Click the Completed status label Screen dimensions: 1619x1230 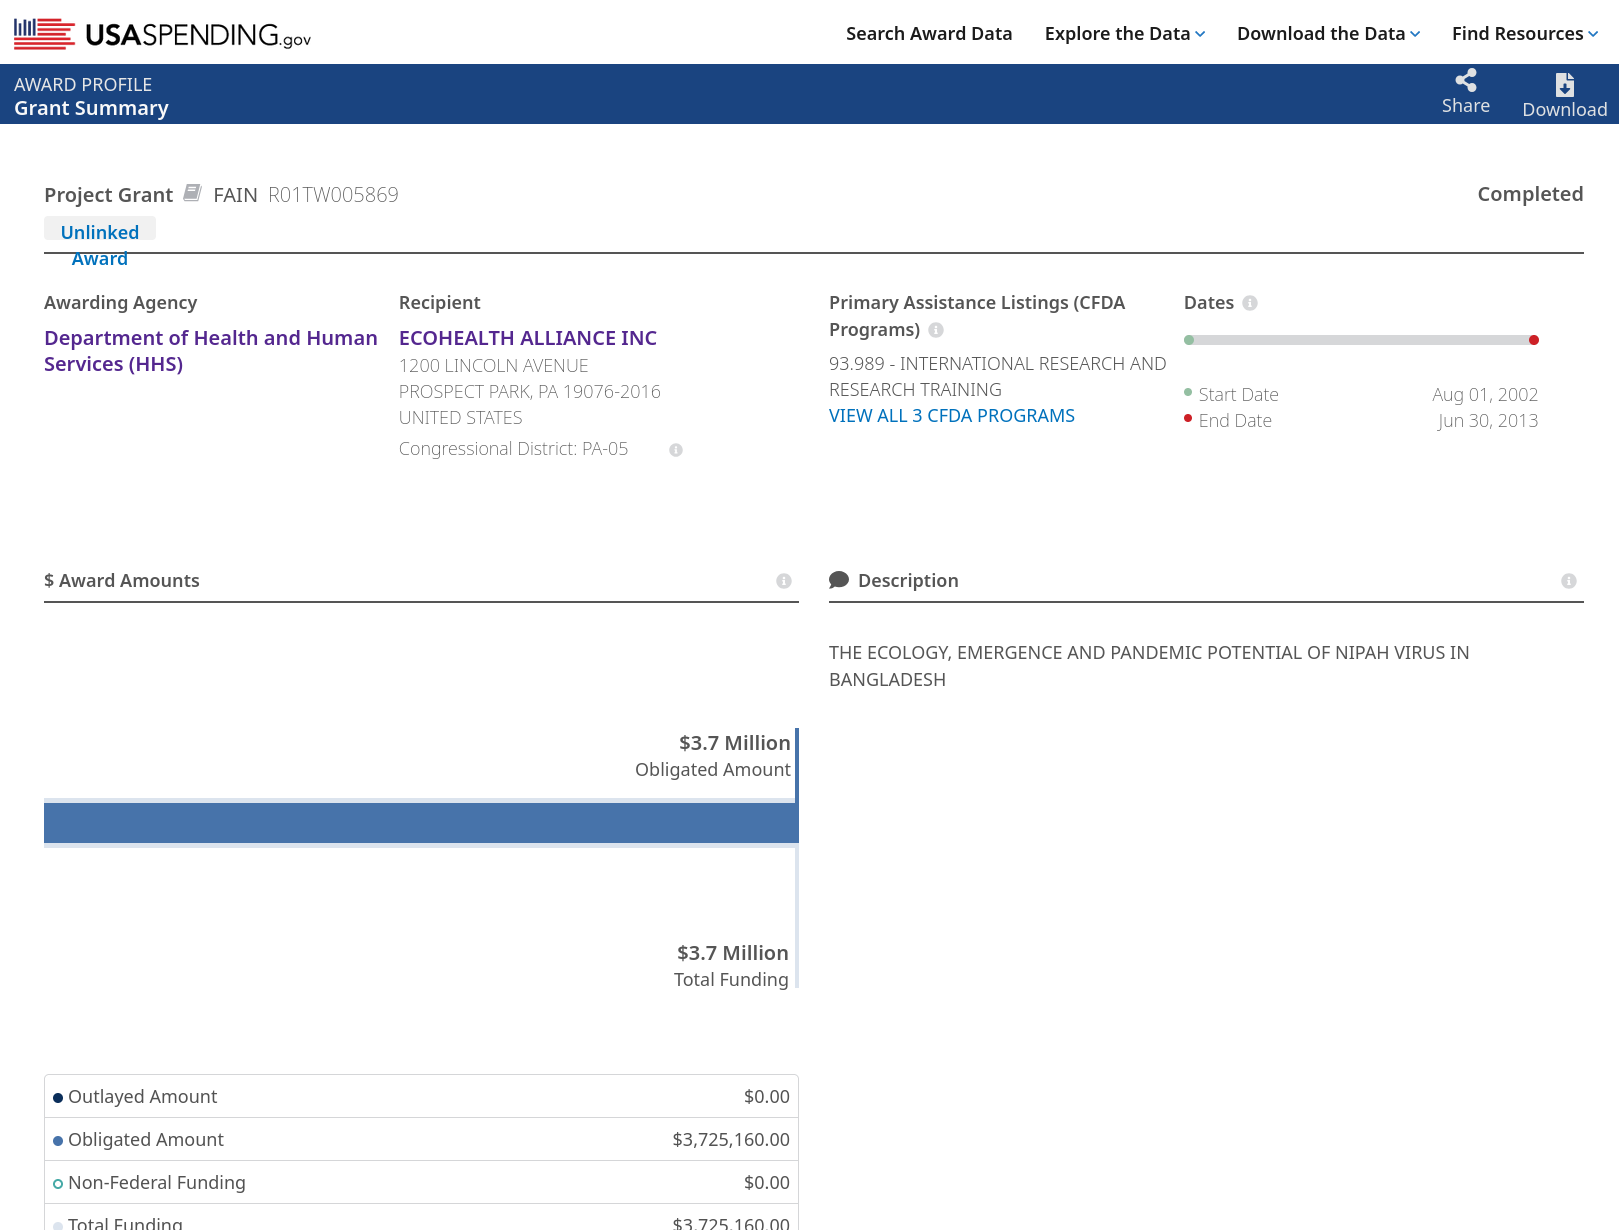(x=1530, y=194)
